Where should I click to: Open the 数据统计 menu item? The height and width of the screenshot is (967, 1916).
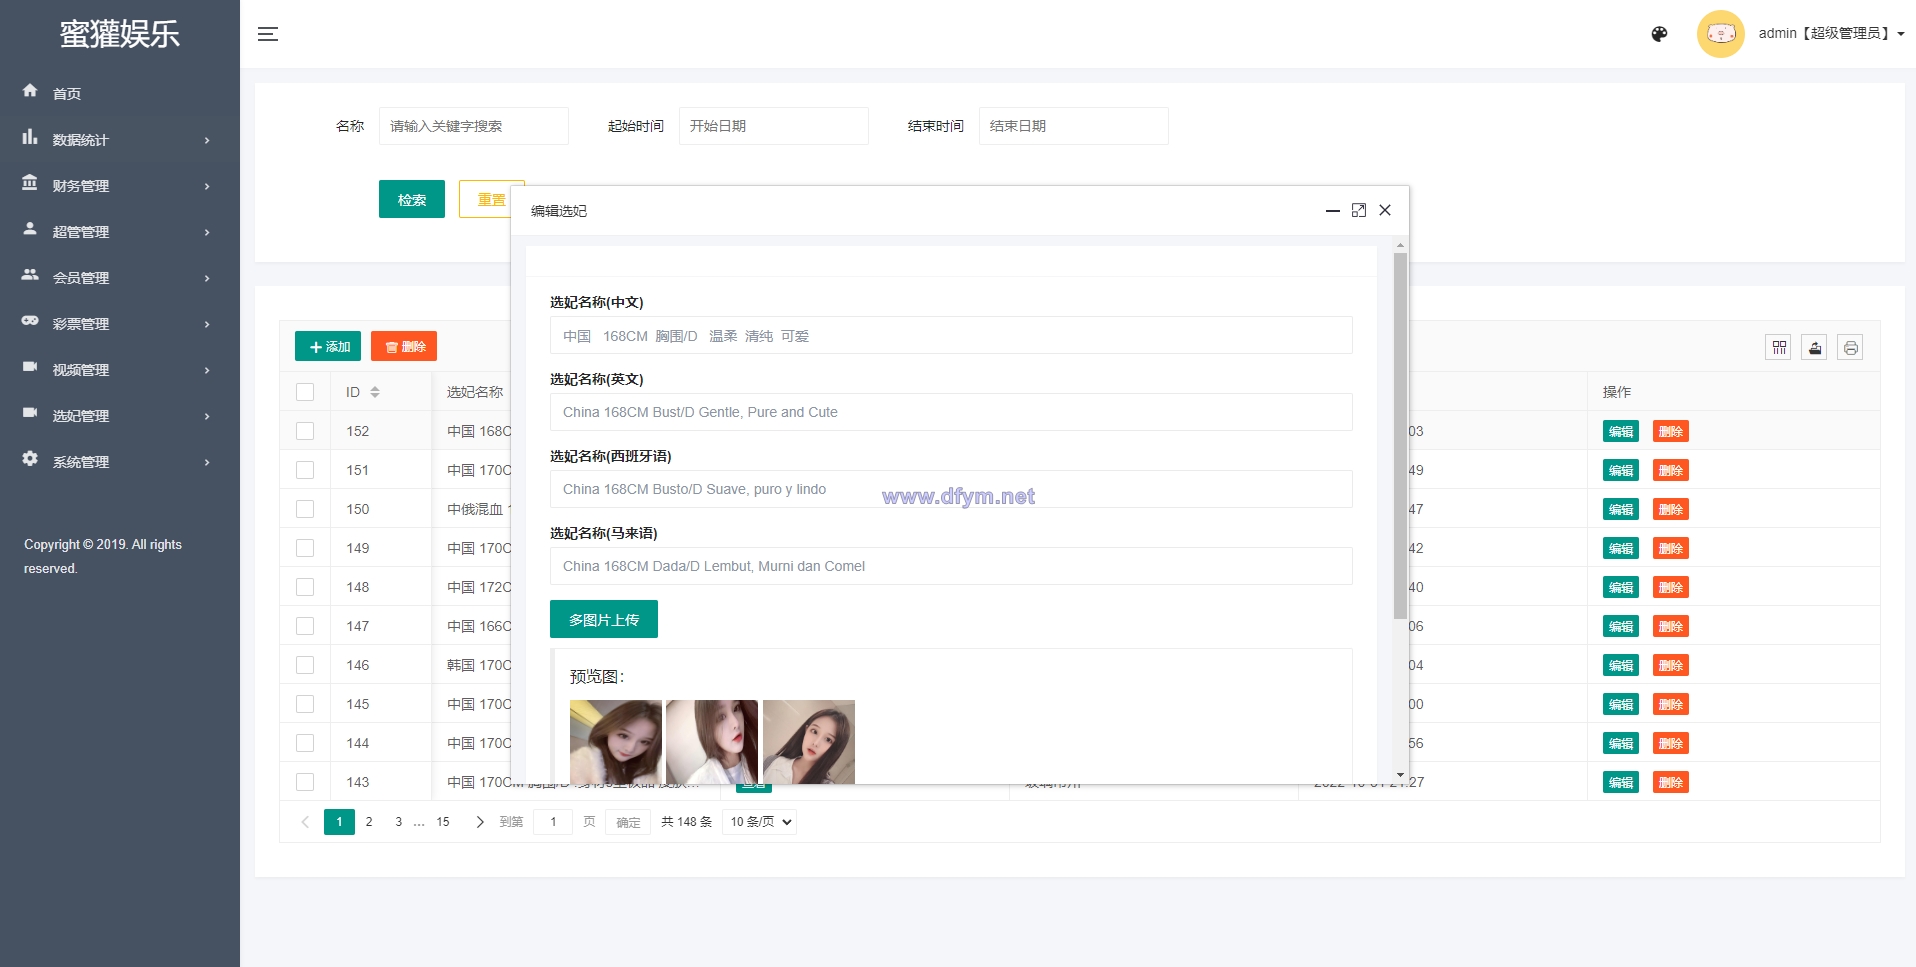(120, 139)
